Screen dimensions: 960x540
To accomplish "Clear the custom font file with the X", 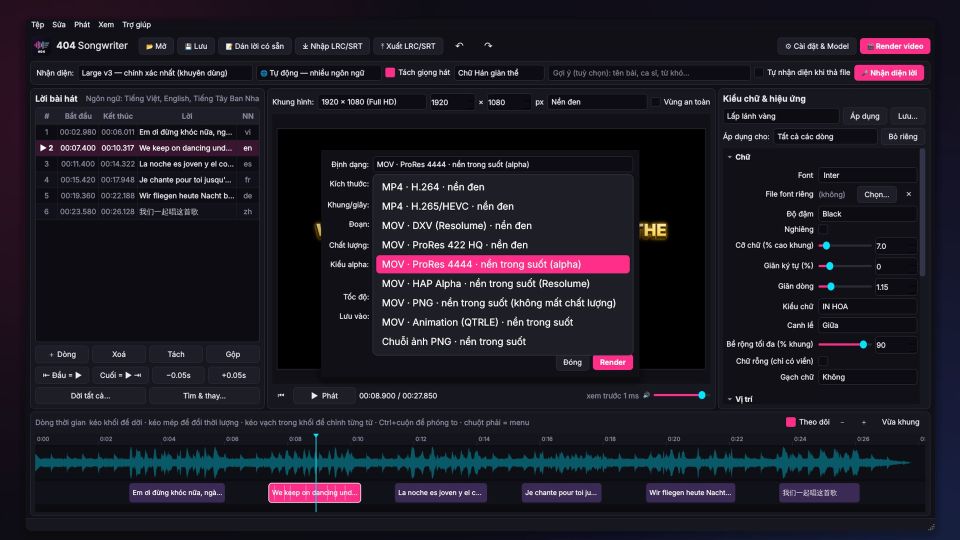I will [x=909, y=194].
